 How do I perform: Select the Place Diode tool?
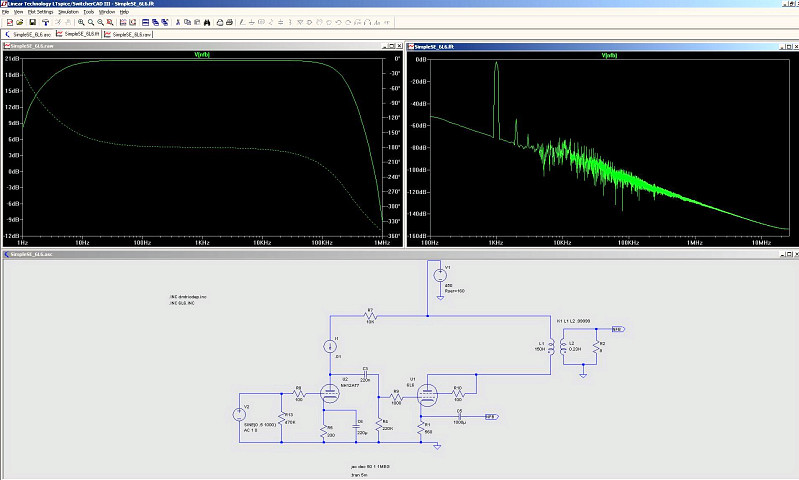click(x=300, y=22)
